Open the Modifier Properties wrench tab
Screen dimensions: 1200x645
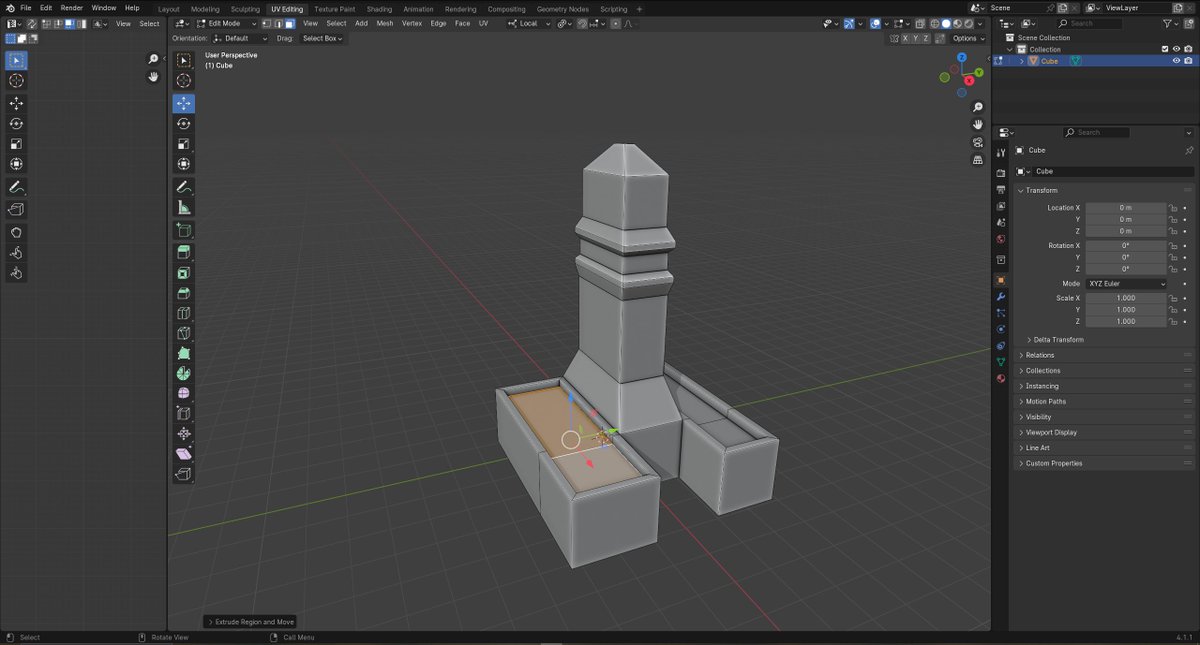[x=1001, y=296]
